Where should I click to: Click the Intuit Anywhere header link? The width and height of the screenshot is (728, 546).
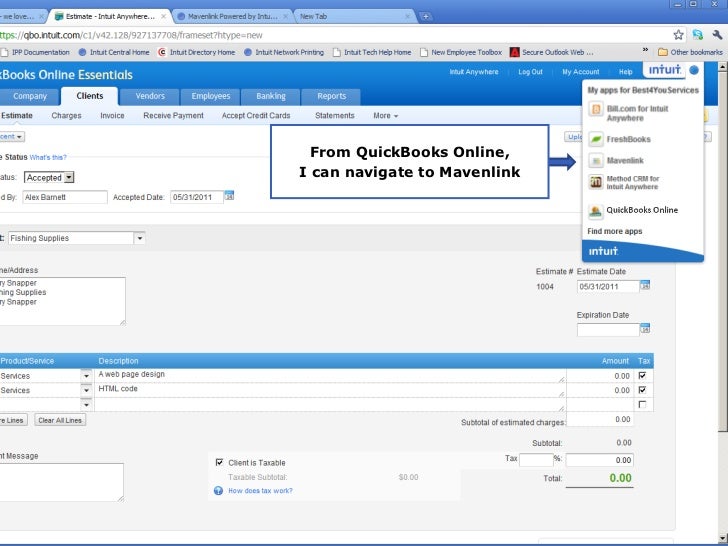click(474, 72)
